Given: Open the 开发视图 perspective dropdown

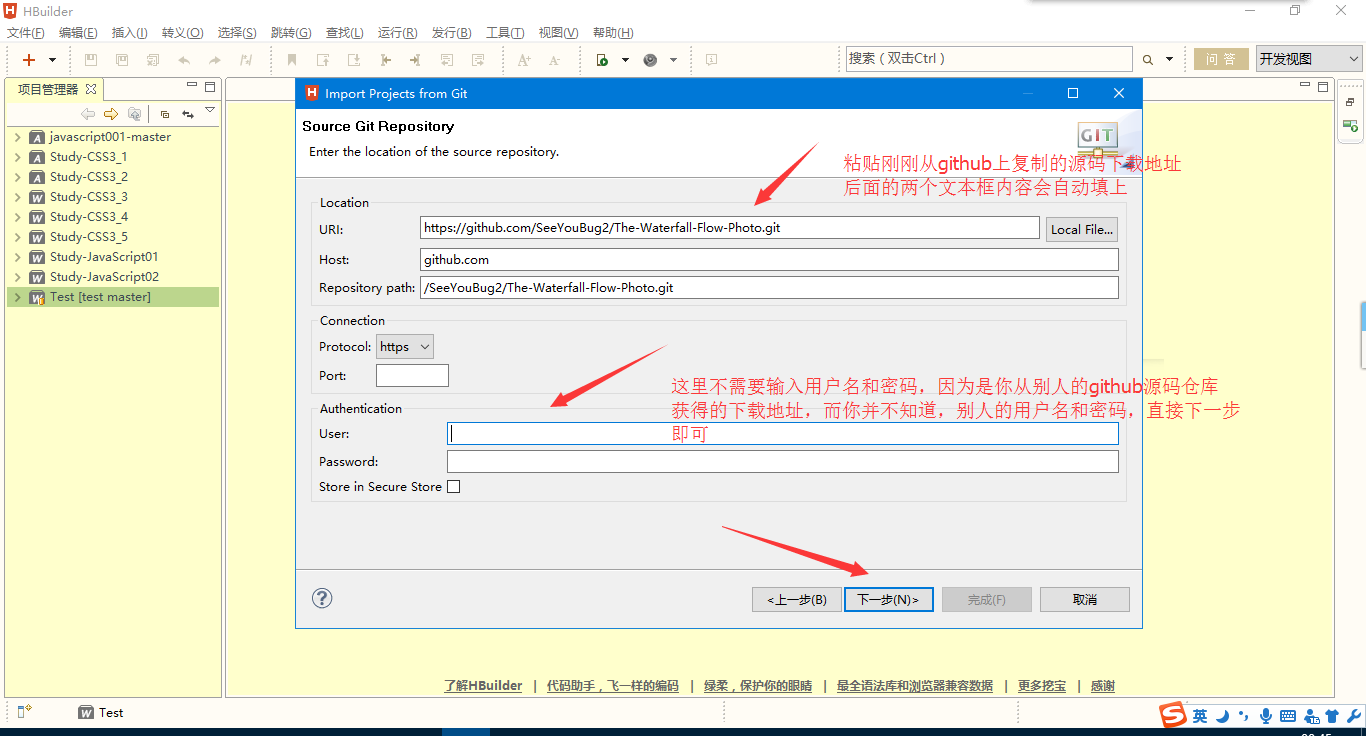Looking at the screenshot, I should pos(1308,59).
